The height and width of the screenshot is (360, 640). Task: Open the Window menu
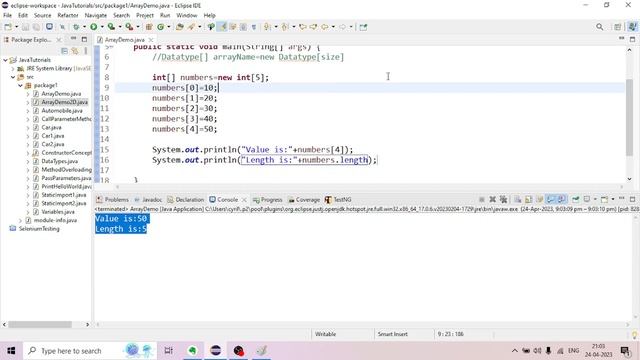point(187,15)
